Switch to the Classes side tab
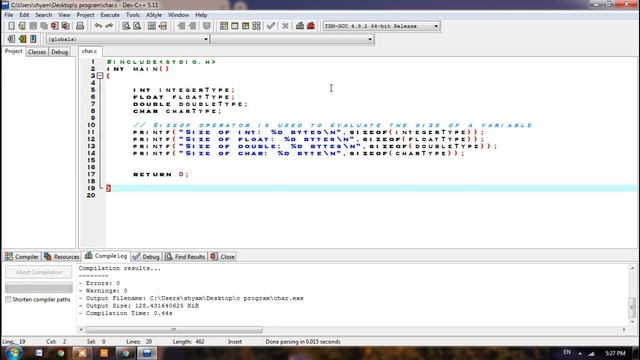 pos(37,52)
